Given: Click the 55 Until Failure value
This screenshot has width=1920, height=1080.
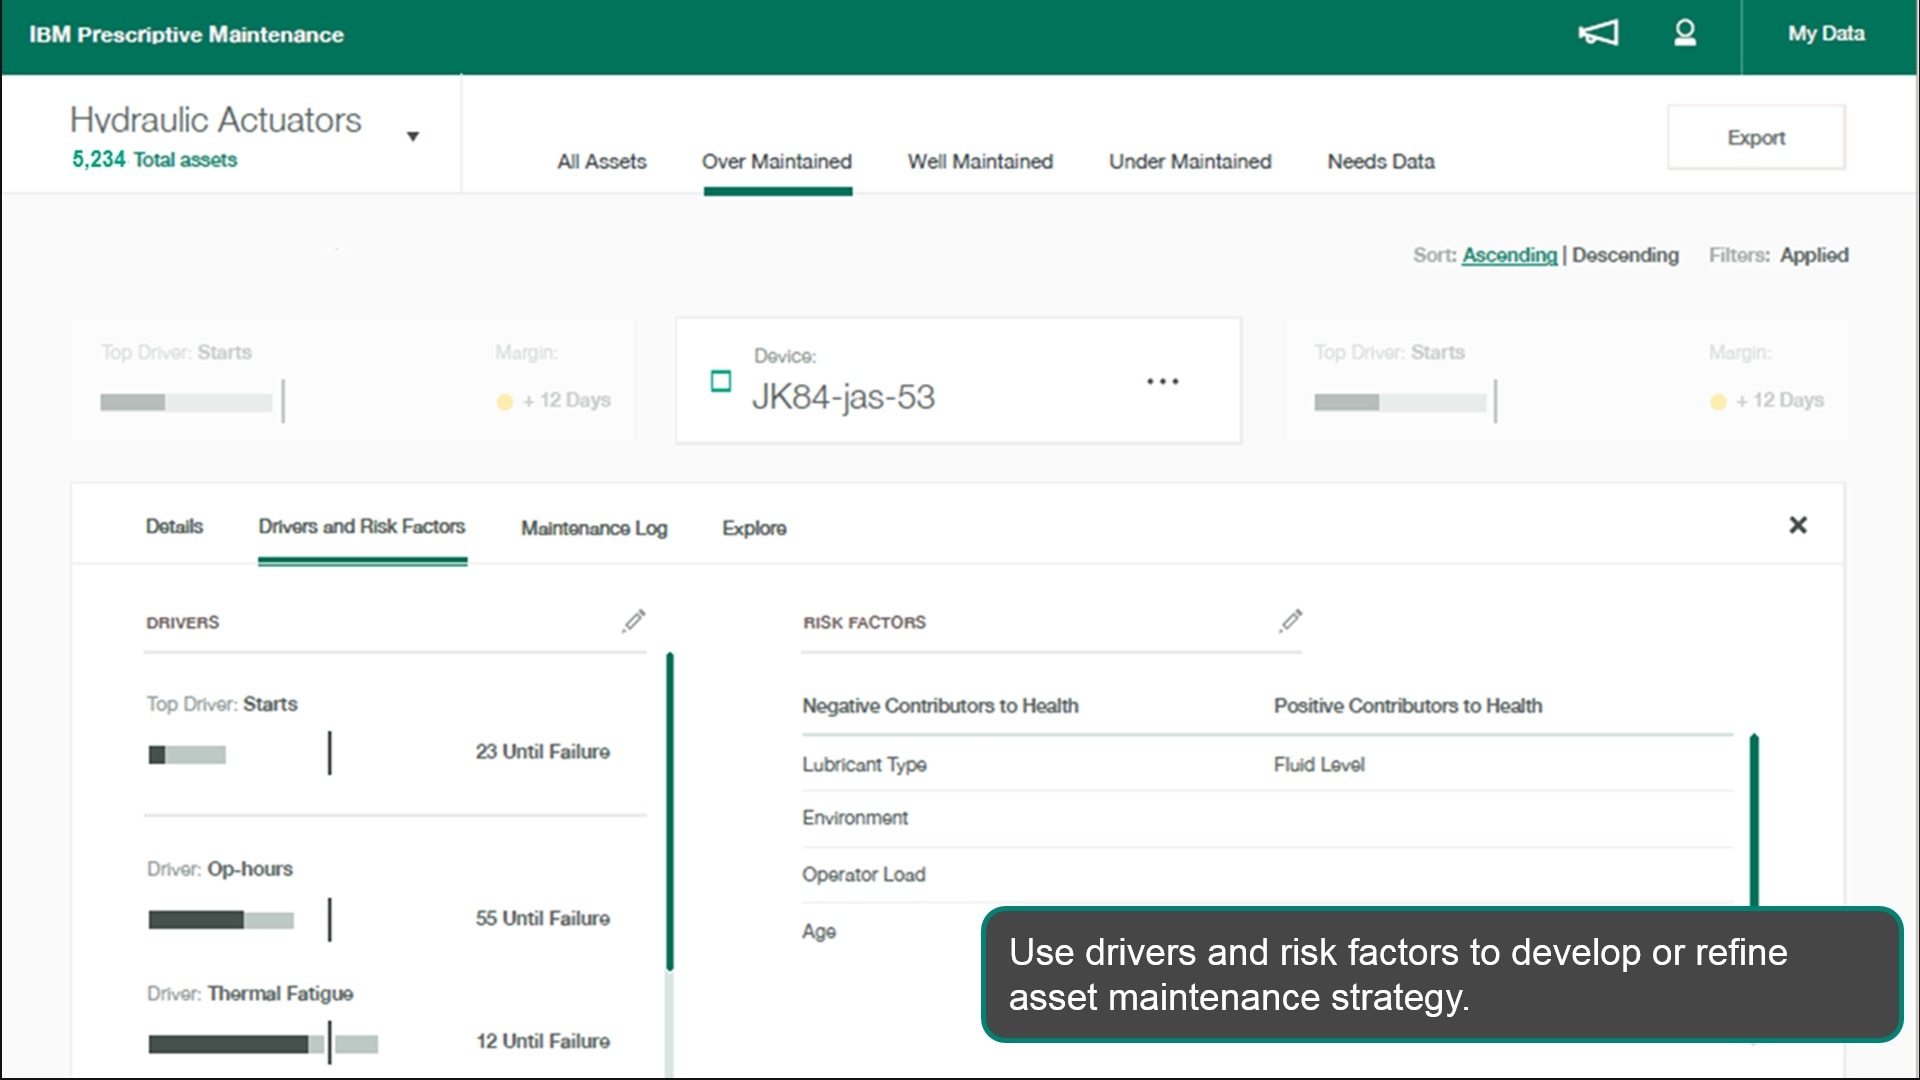Looking at the screenshot, I should pyautogui.click(x=542, y=918).
